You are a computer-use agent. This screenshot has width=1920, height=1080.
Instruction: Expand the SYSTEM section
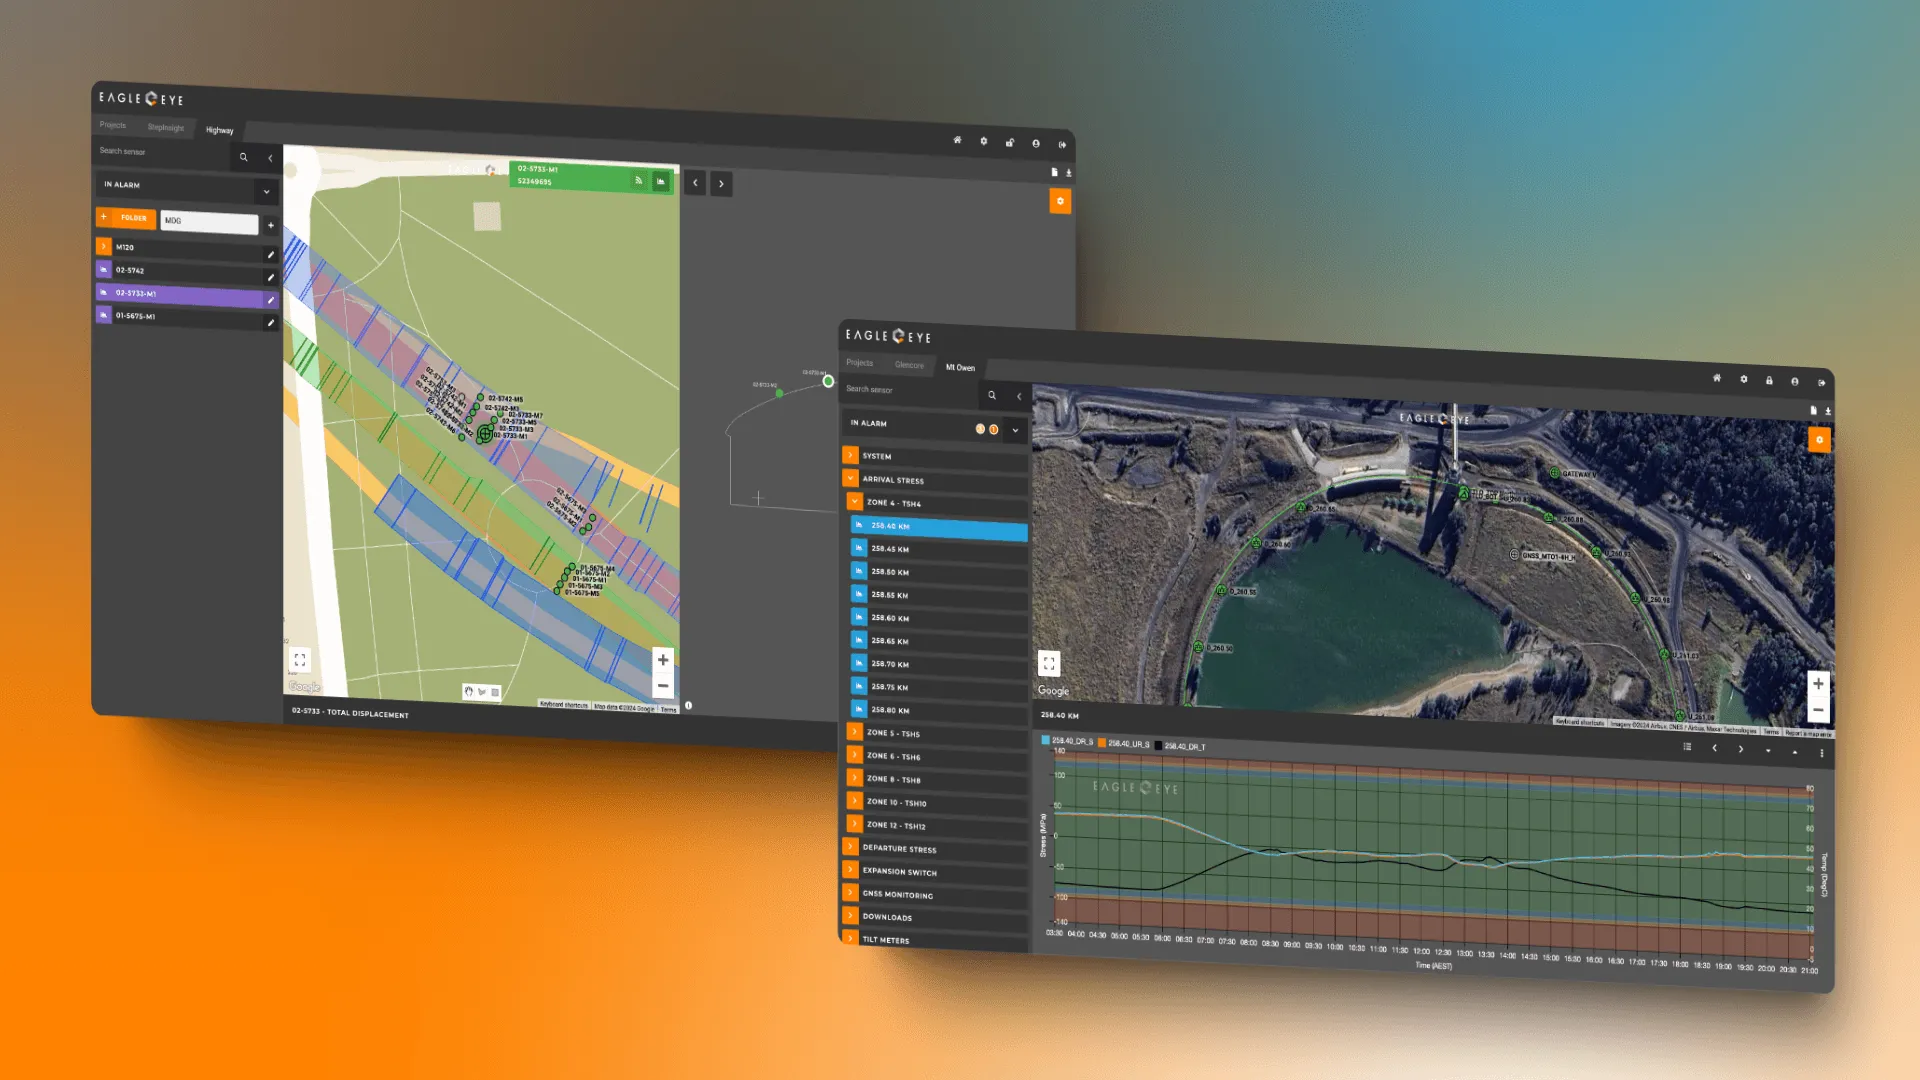[x=850, y=455]
